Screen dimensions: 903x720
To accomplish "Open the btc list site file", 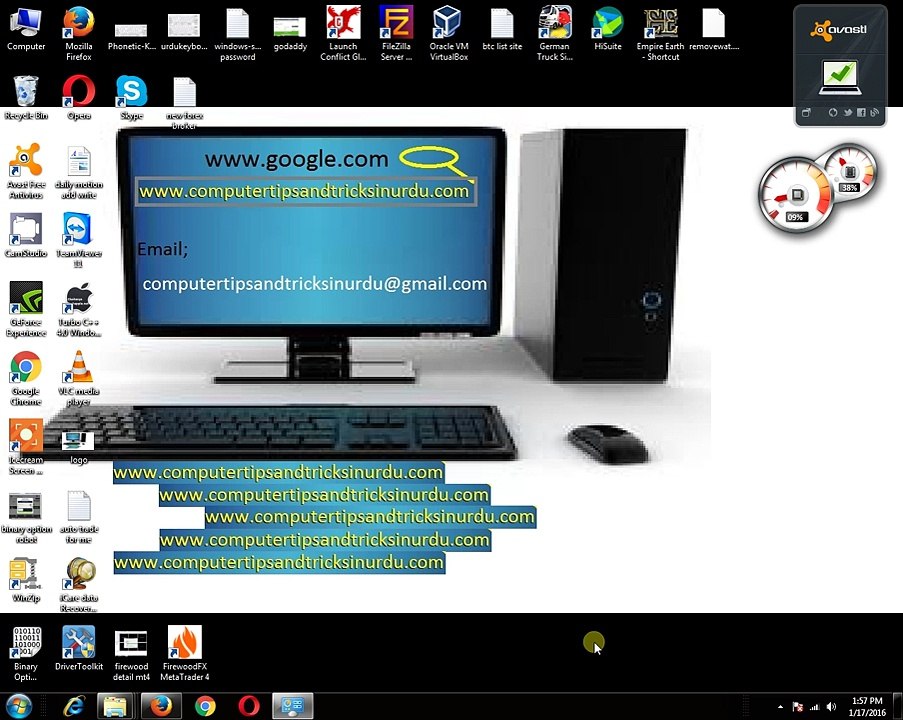I will click(x=502, y=29).
